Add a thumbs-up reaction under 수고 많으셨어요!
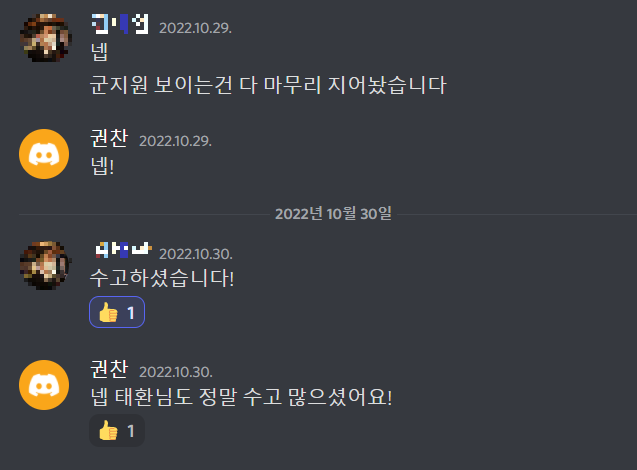The image size is (637, 470). (117, 431)
